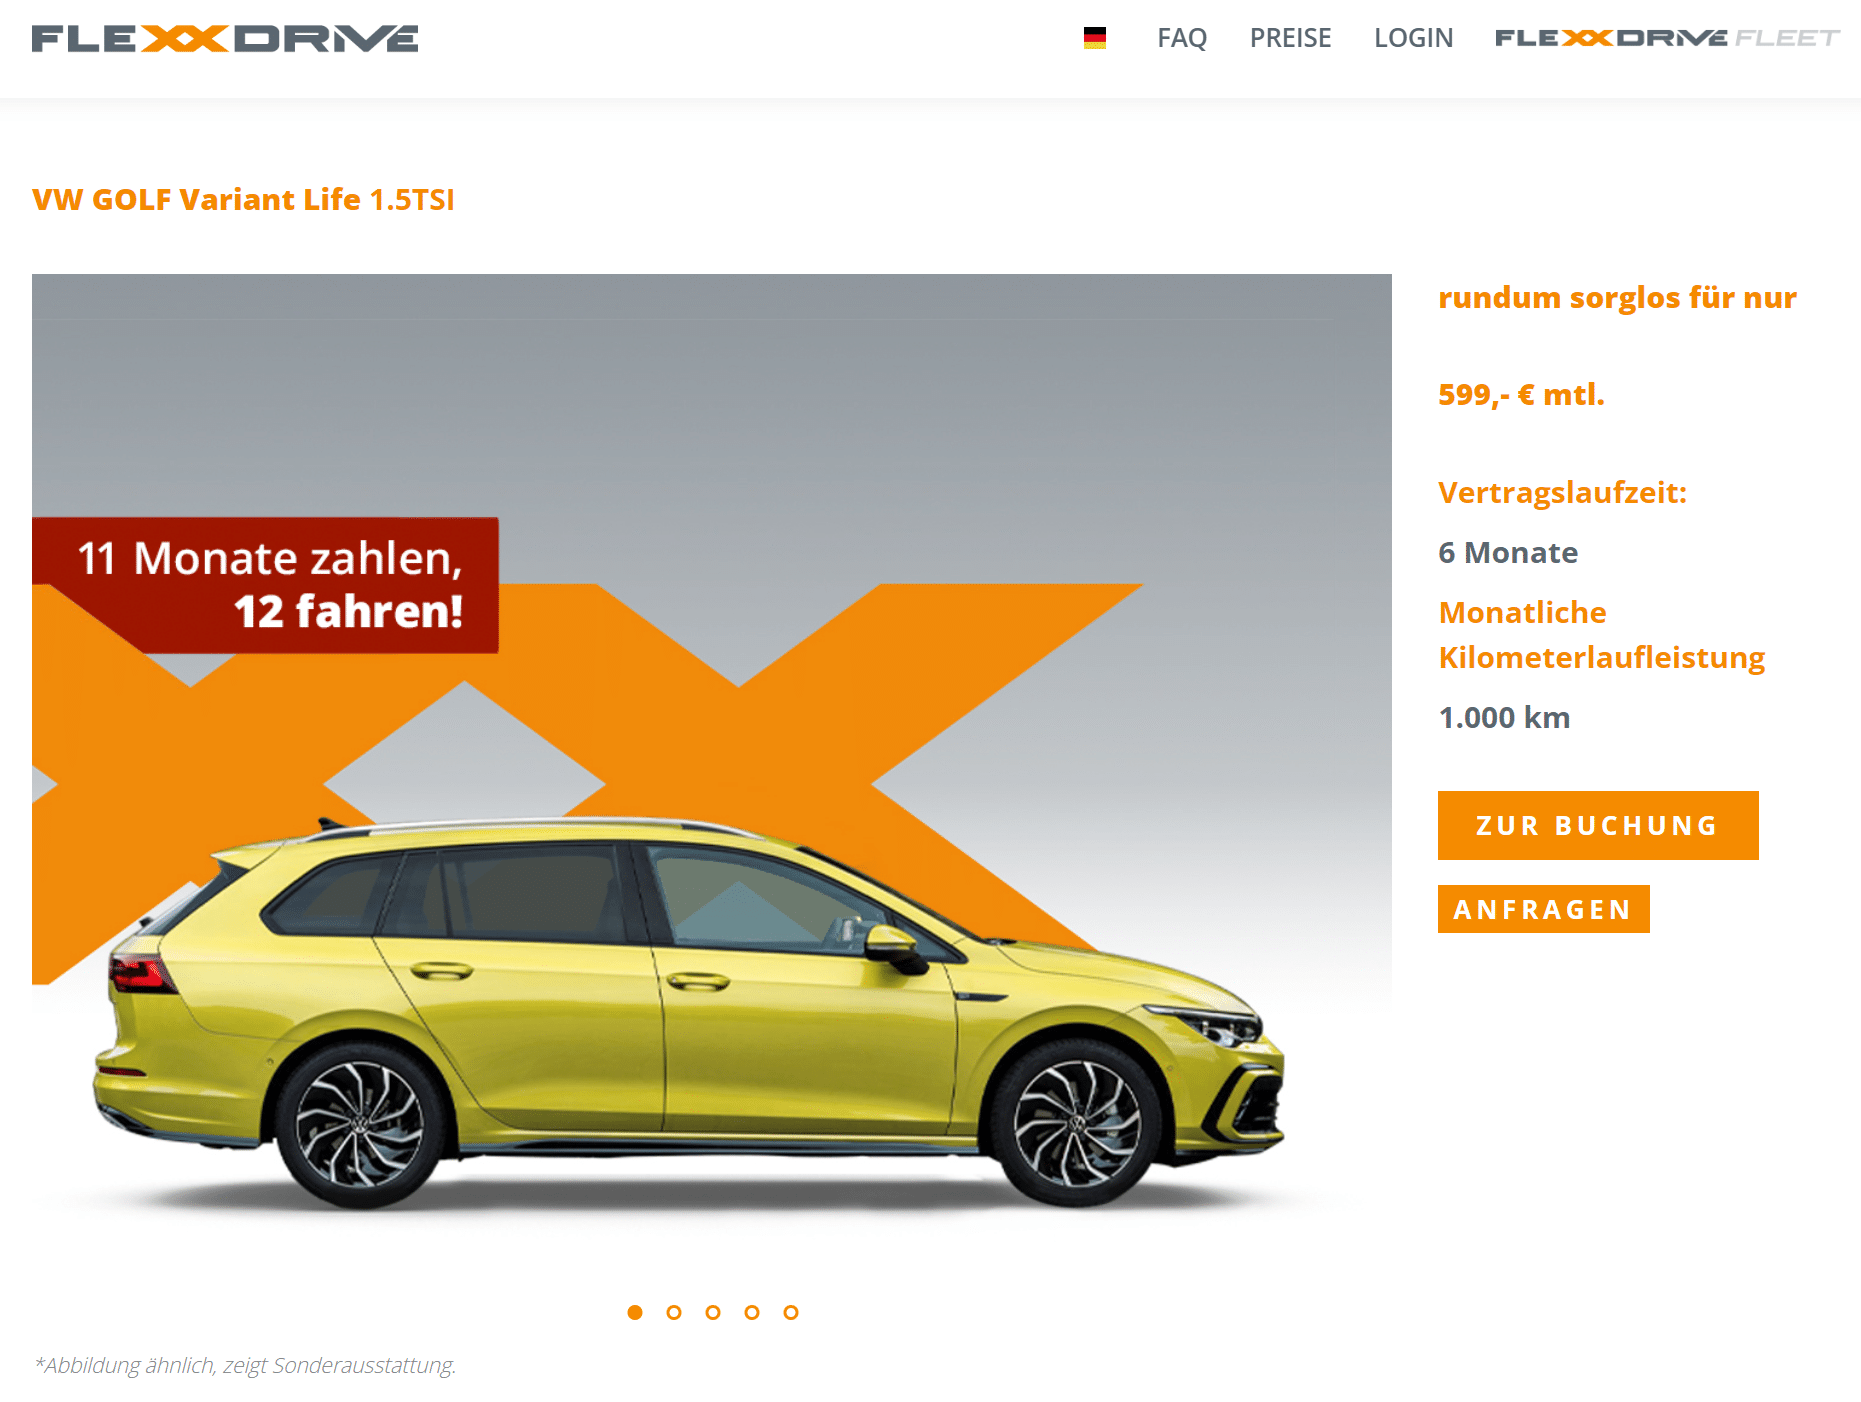Open the FAQ menu item
The image size is (1861, 1402).
point(1182,38)
